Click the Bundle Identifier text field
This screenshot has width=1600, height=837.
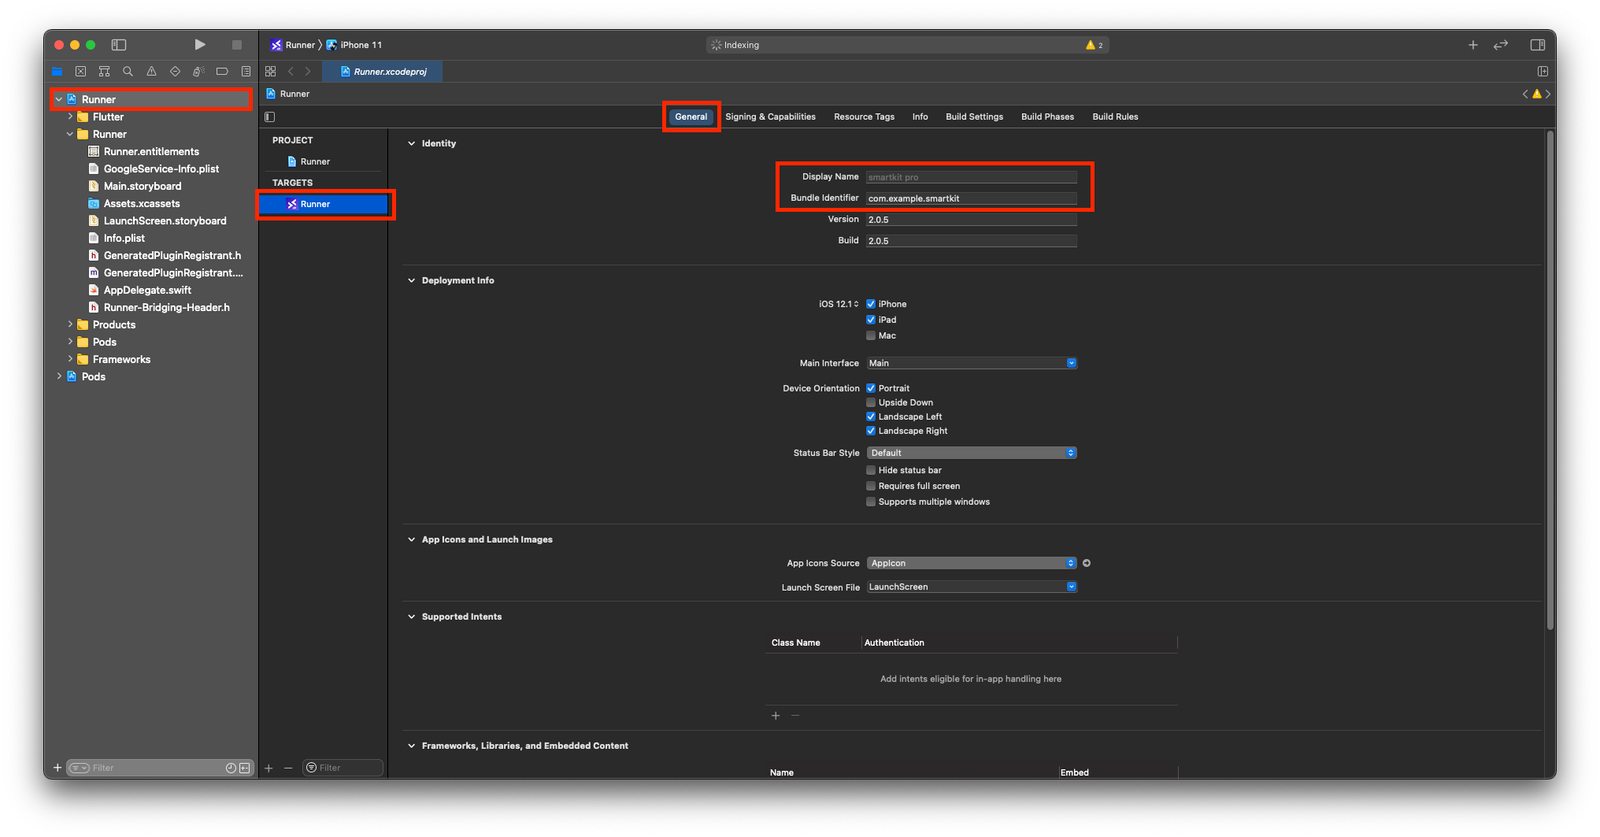pos(970,198)
